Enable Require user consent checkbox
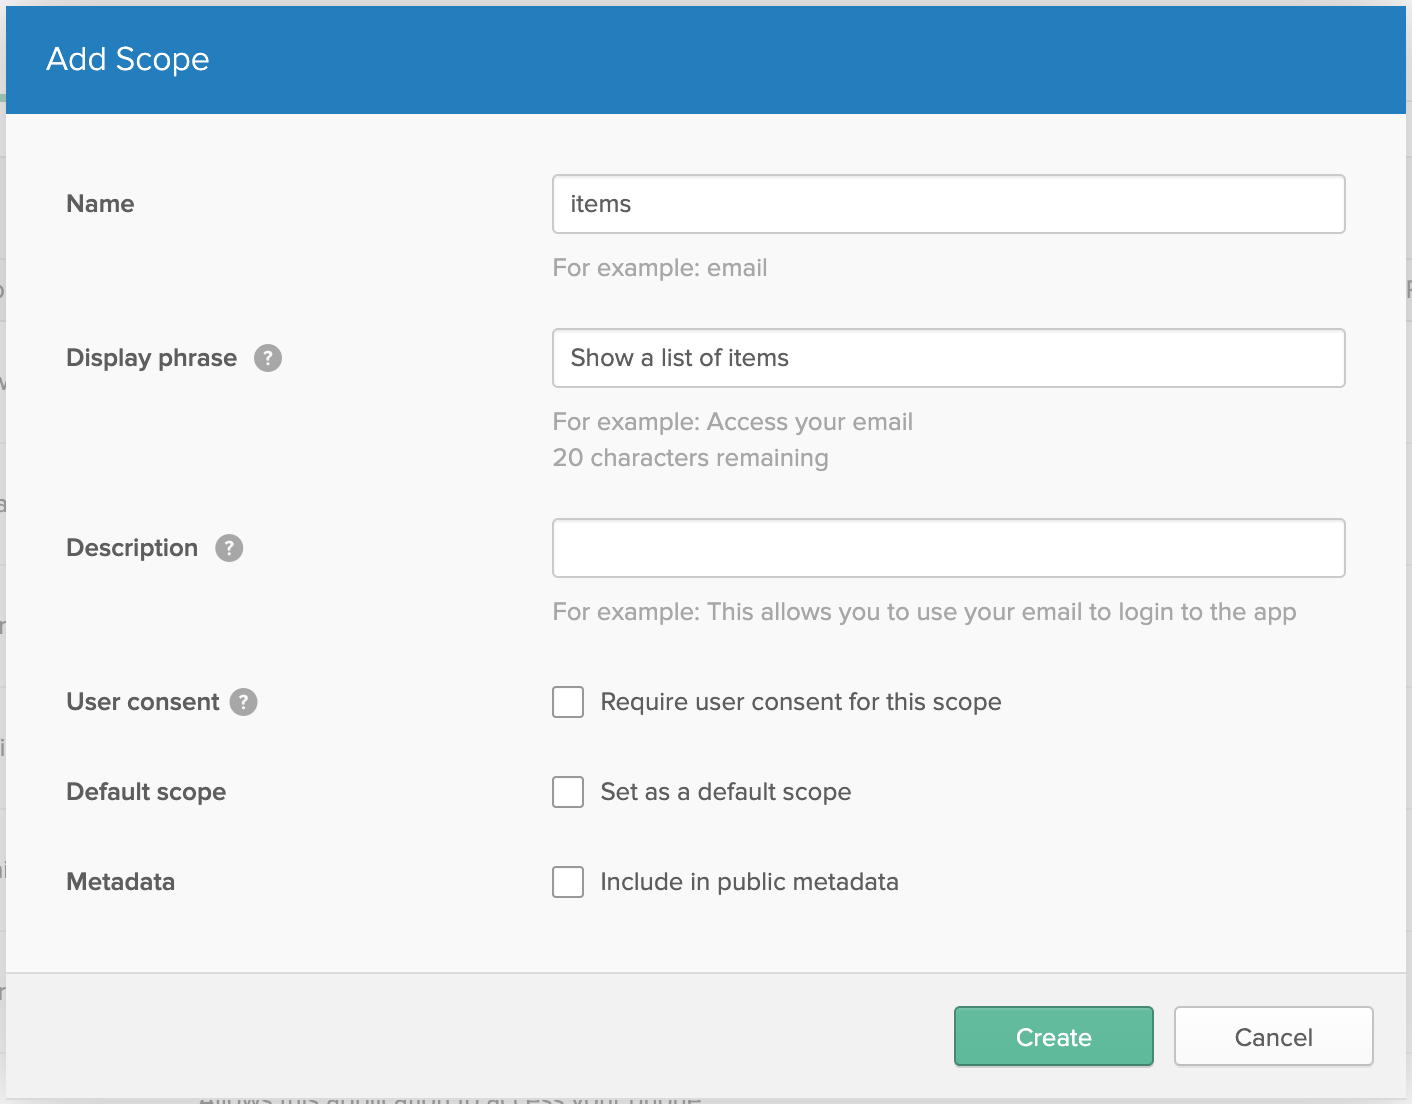Image resolution: width=1412 pixels, height=1104 pixels. tap(568, 702)
